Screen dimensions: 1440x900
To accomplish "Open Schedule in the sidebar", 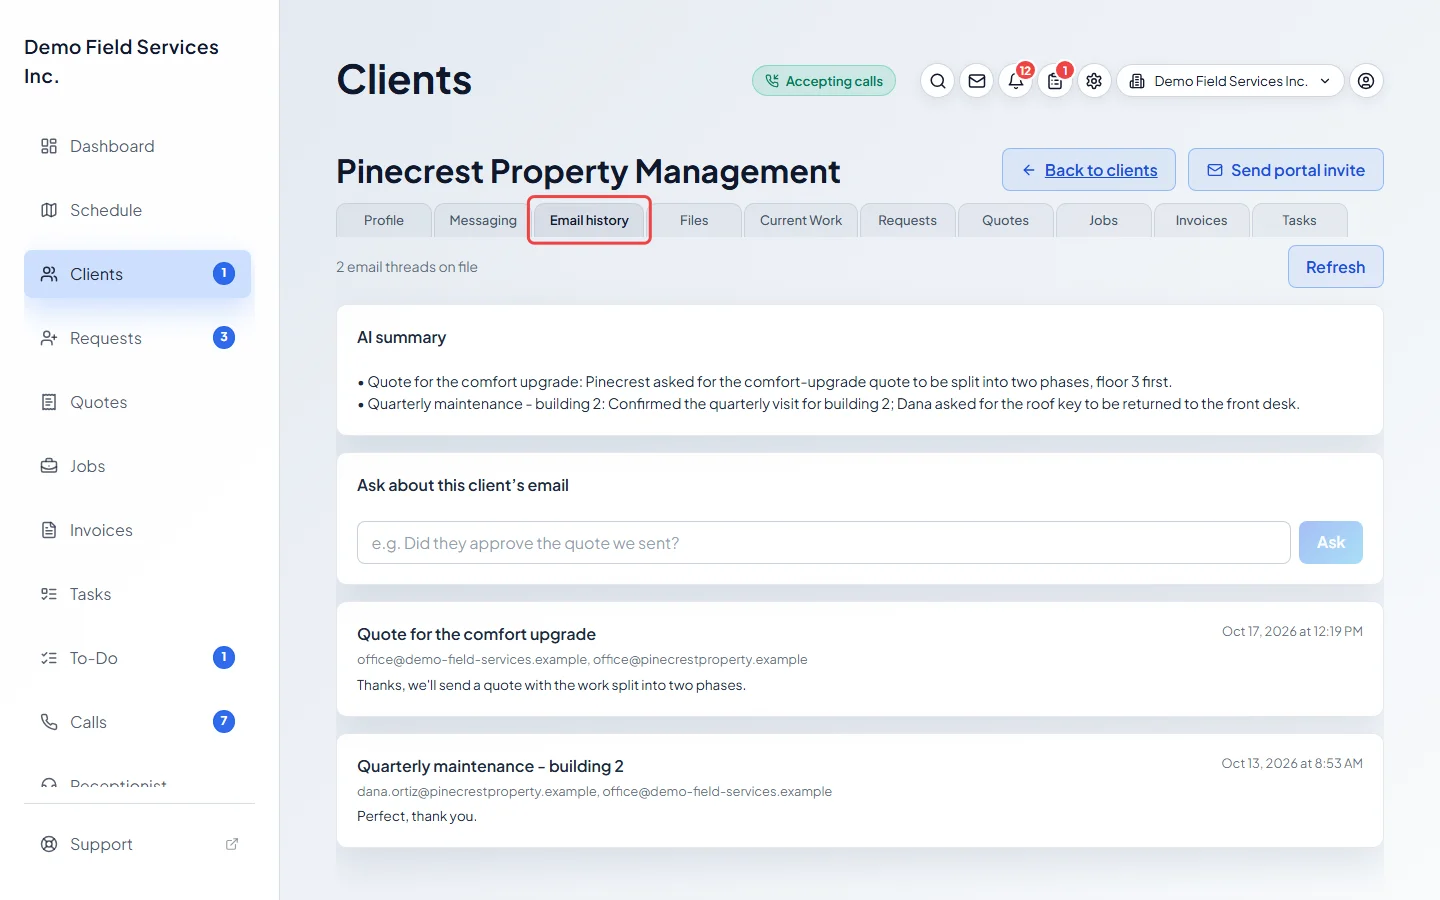I will tap(138, 210).
